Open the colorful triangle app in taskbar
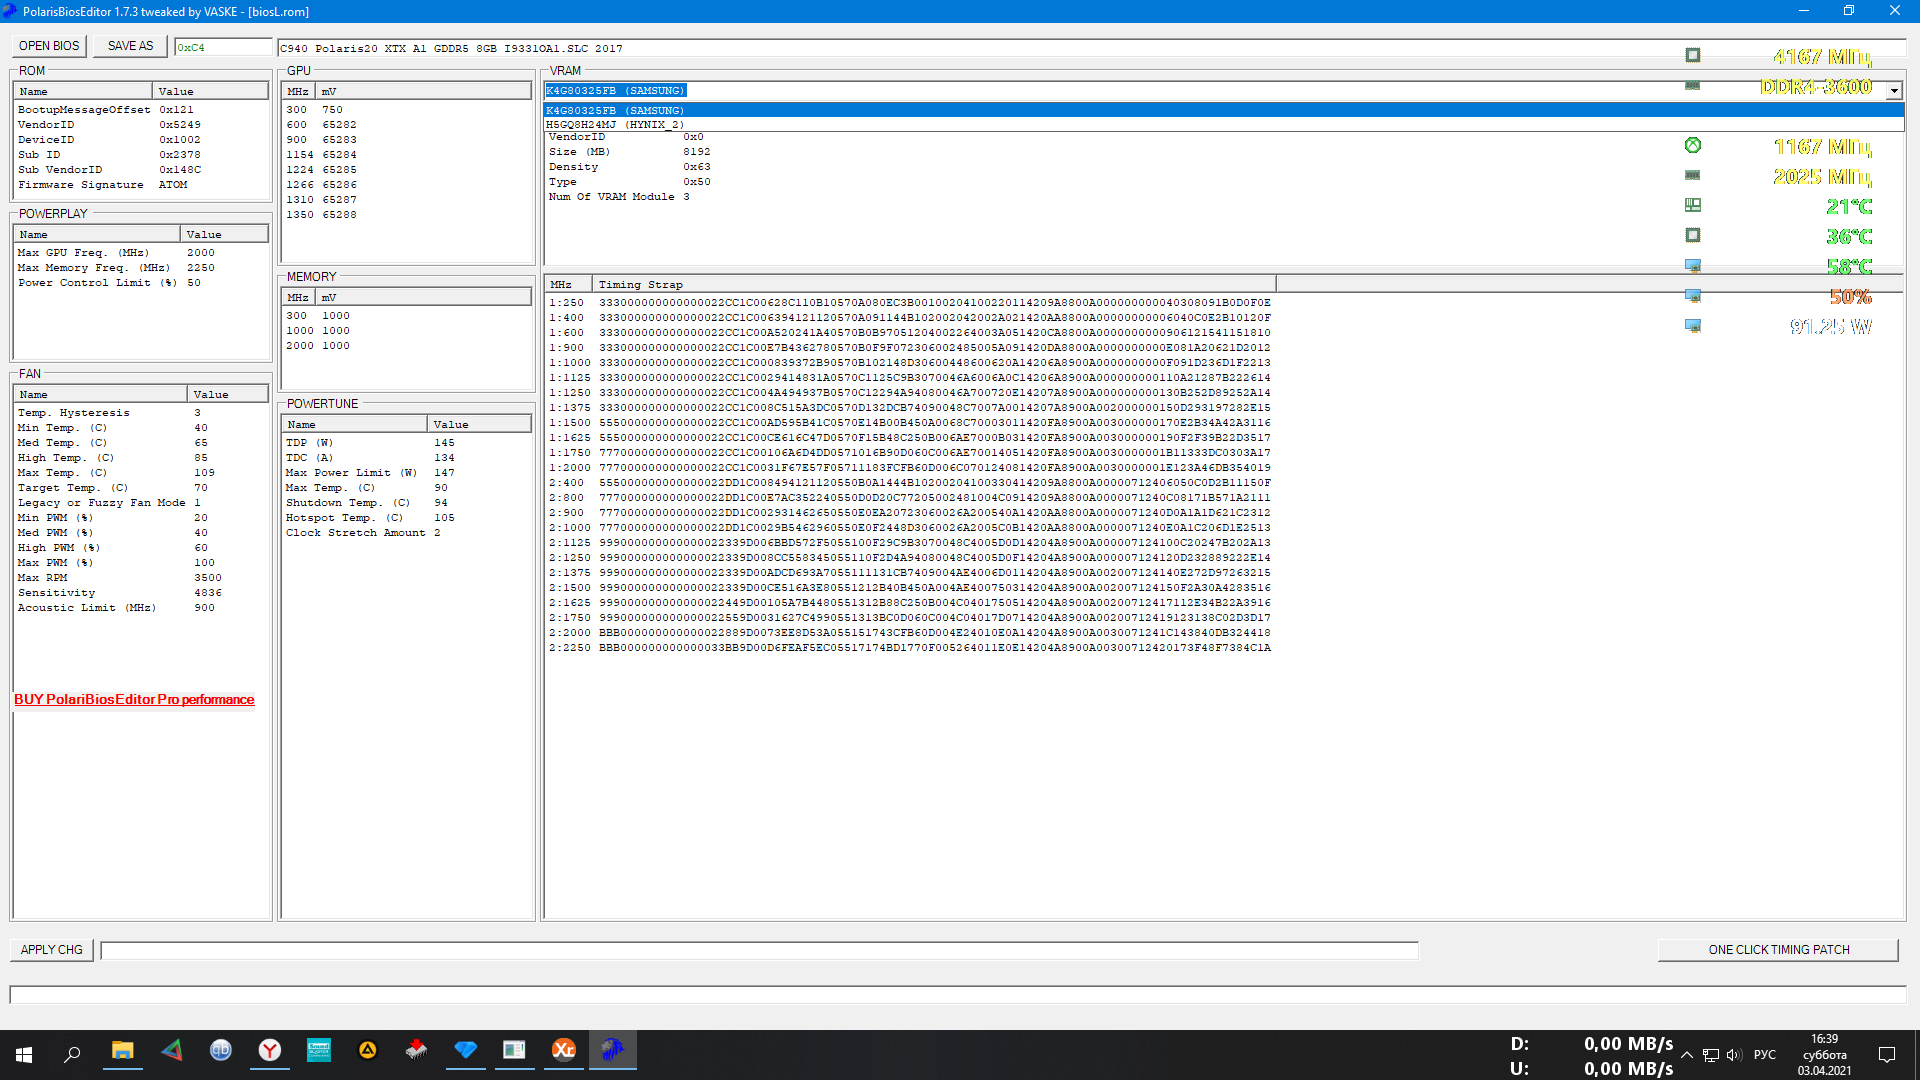This screenshot has height=1080, width=1920. [x=172, y=1051]
